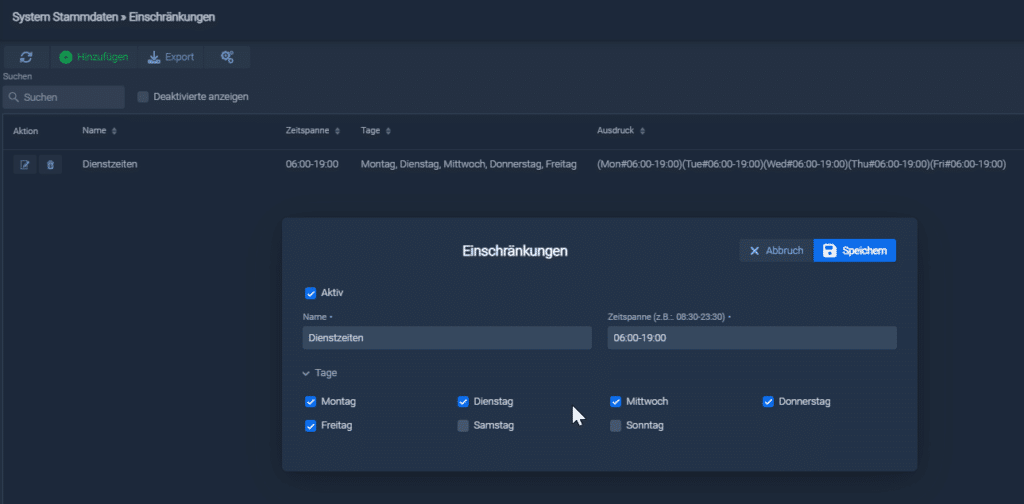Click the 06:00-19:00 table cell

312,165
